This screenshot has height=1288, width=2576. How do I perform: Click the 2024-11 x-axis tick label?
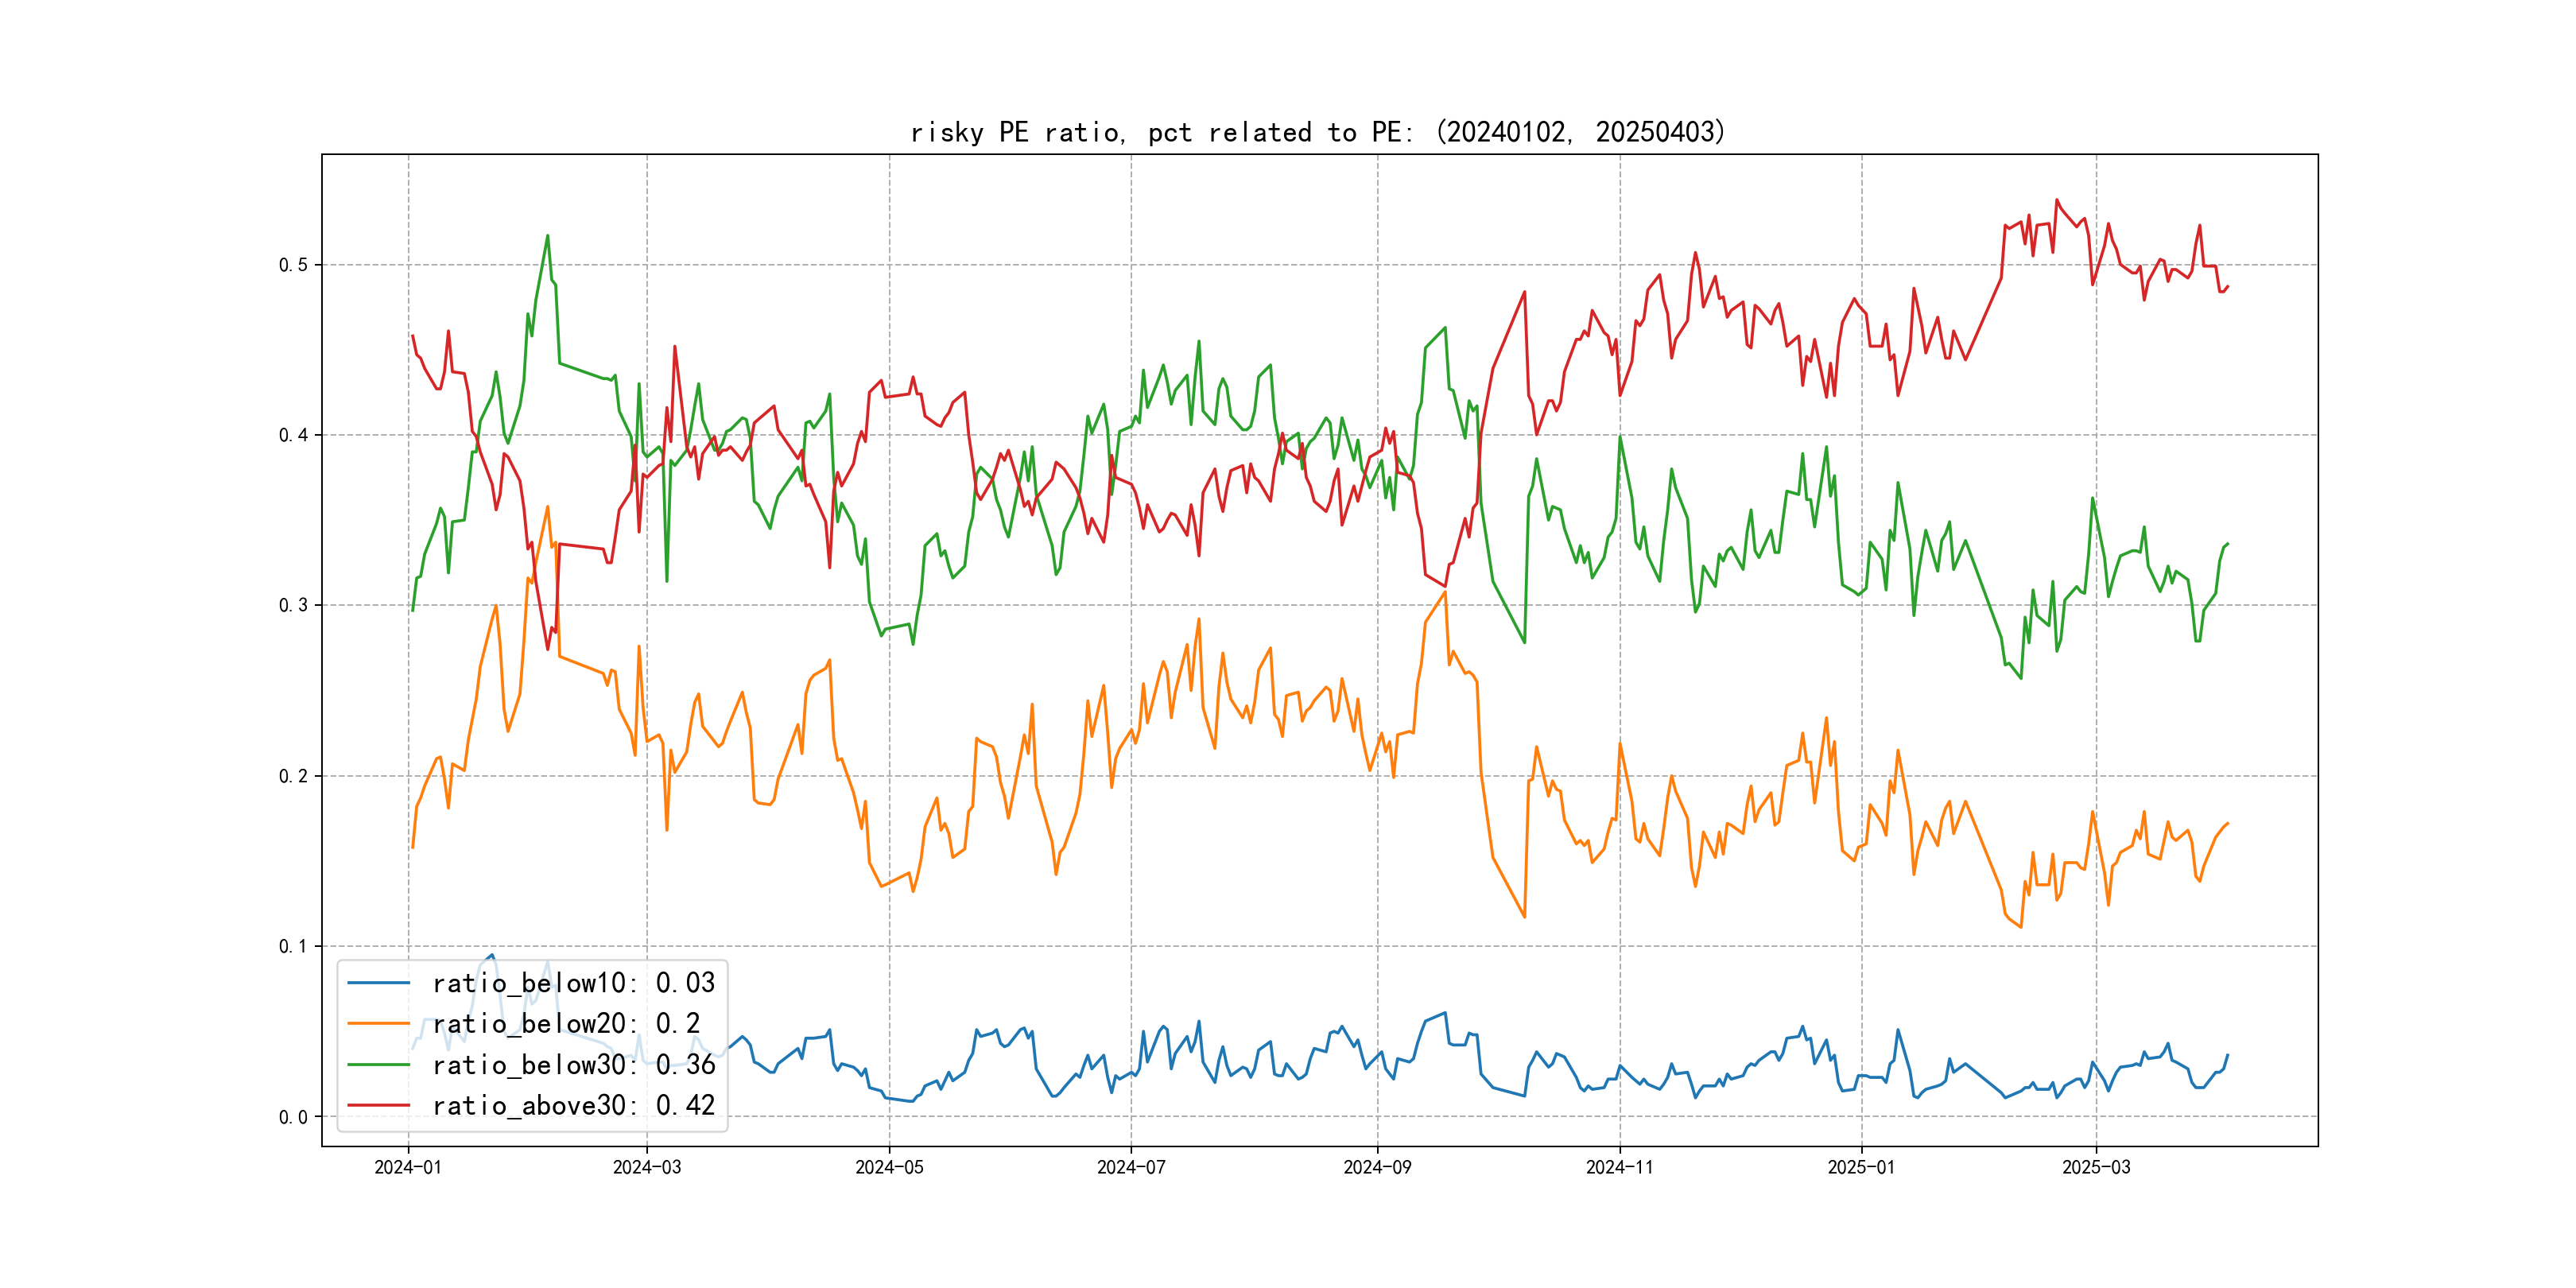click(1619, 1167)
